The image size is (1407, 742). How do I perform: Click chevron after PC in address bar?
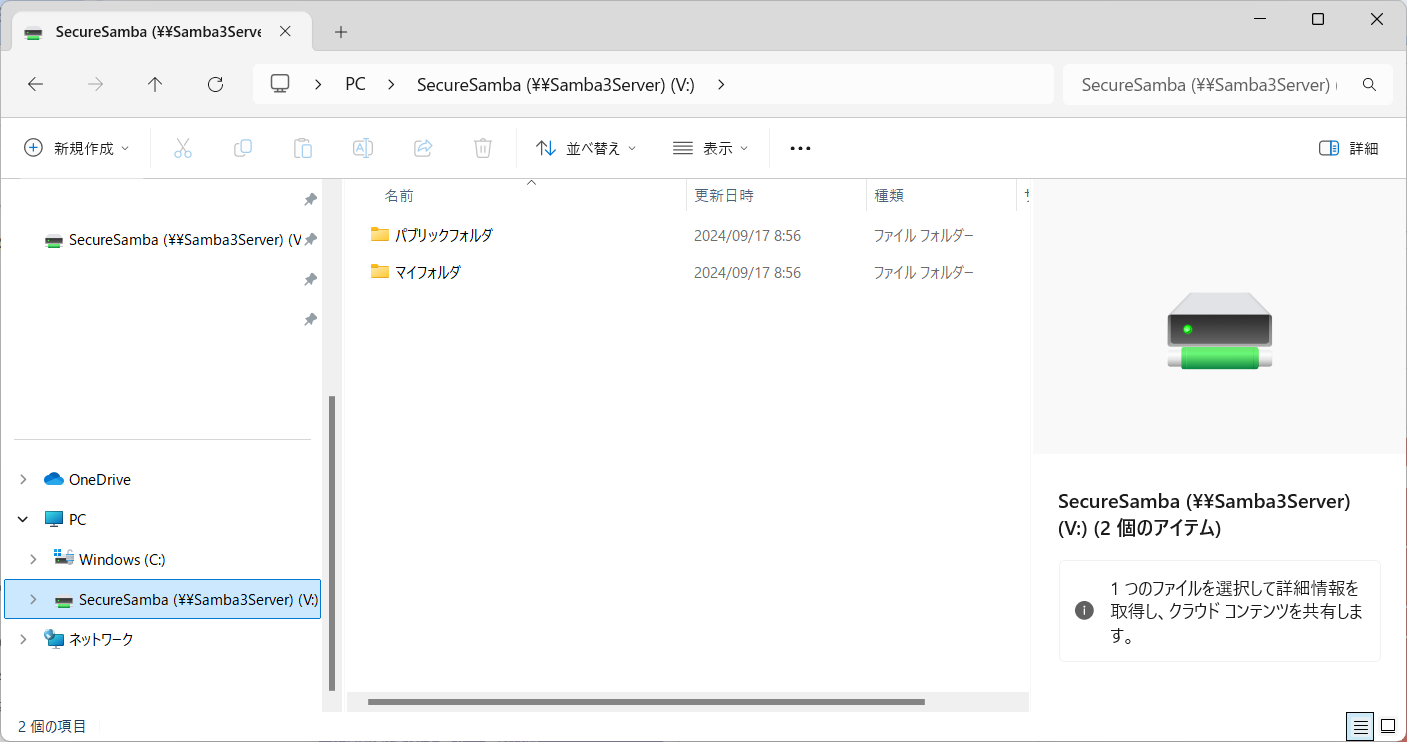coord(391,85)
